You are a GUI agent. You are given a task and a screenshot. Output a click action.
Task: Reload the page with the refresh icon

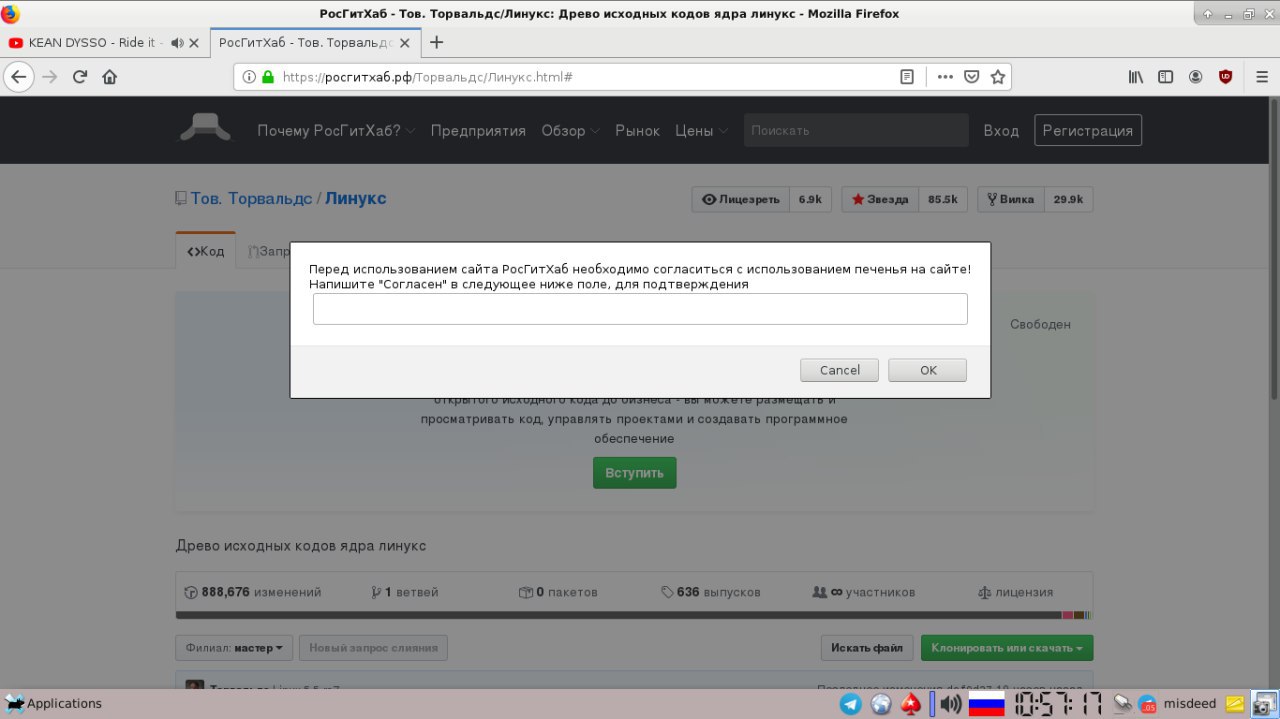click(x=80, y=77)
